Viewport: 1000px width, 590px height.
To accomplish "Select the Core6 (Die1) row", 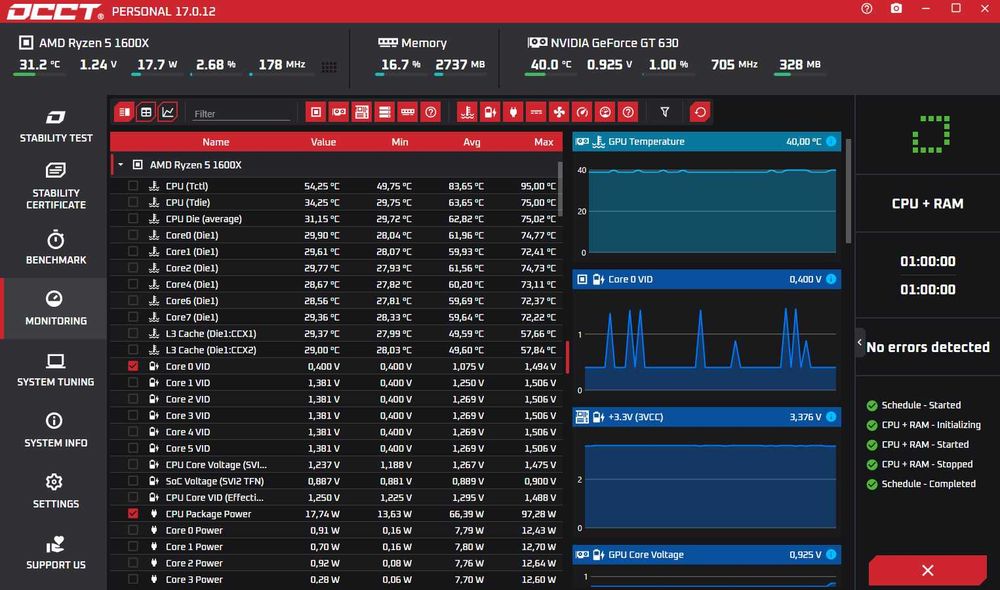I will (x=336, y=300).
